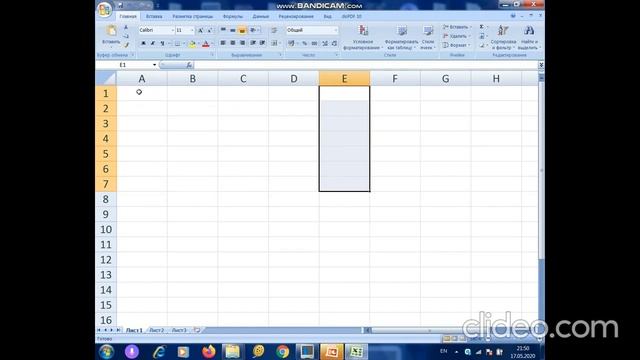Switch to the View ribbon tab
The width and height of the screenshot is (640, 360).
(x=327, y=16)
